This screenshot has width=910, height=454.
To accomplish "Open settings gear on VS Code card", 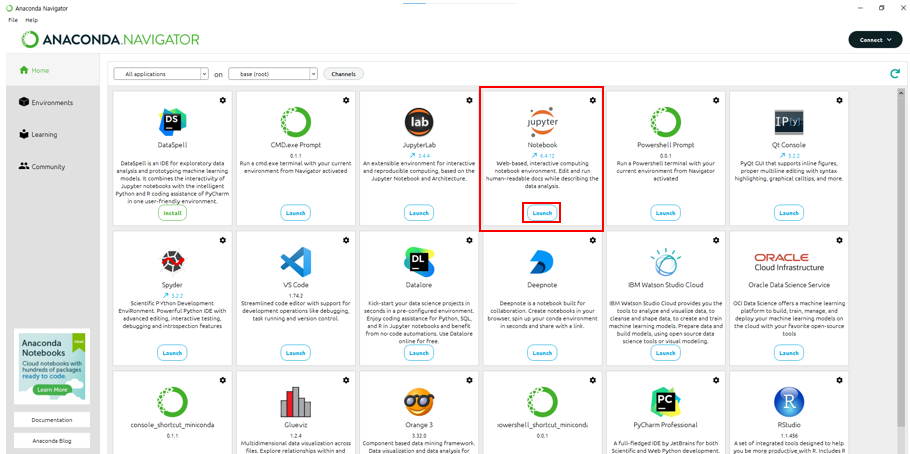I will pos(346,240).
